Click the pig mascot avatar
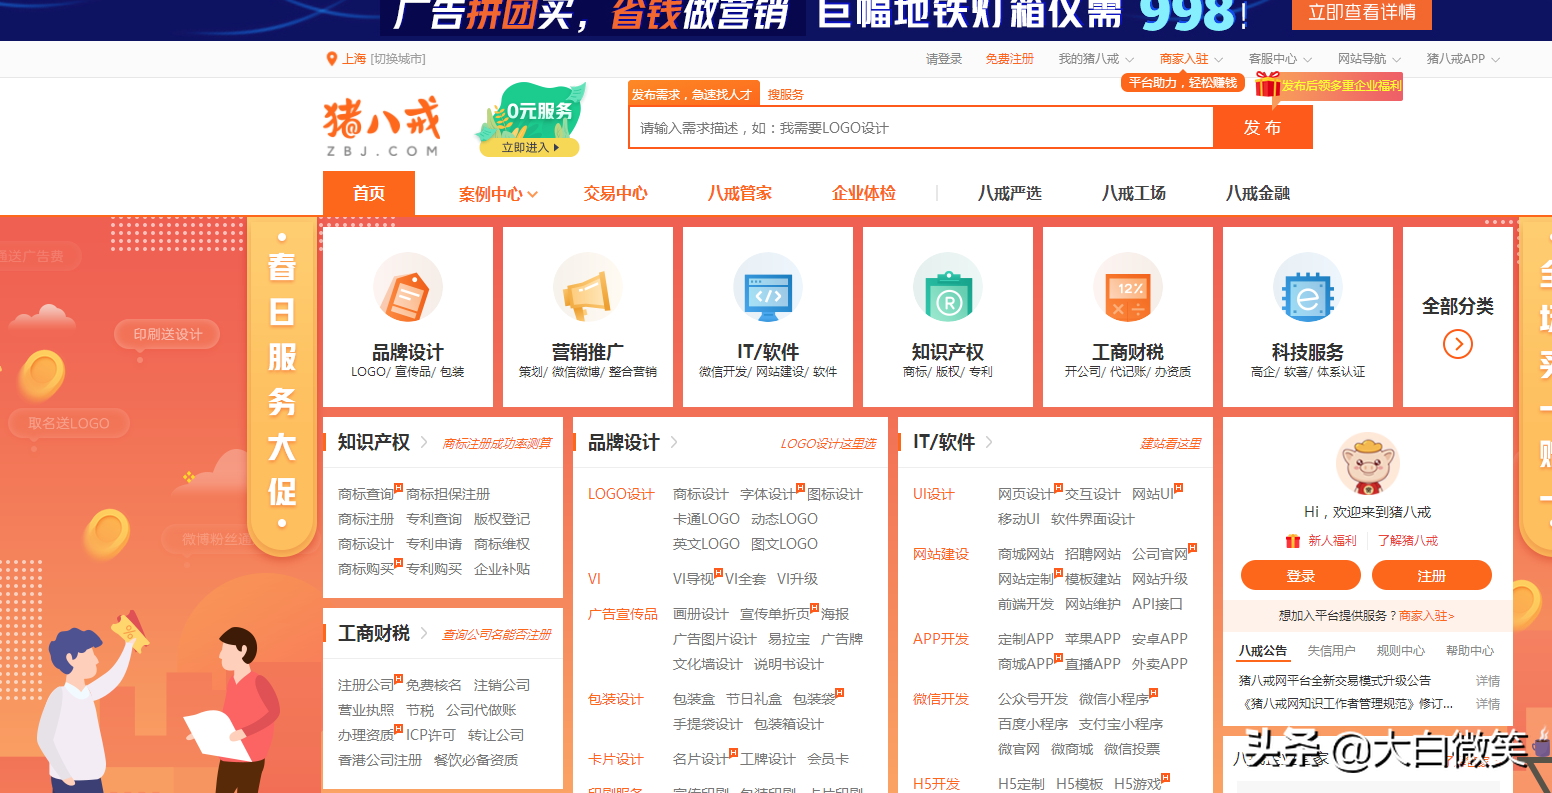 point(1368,464)
